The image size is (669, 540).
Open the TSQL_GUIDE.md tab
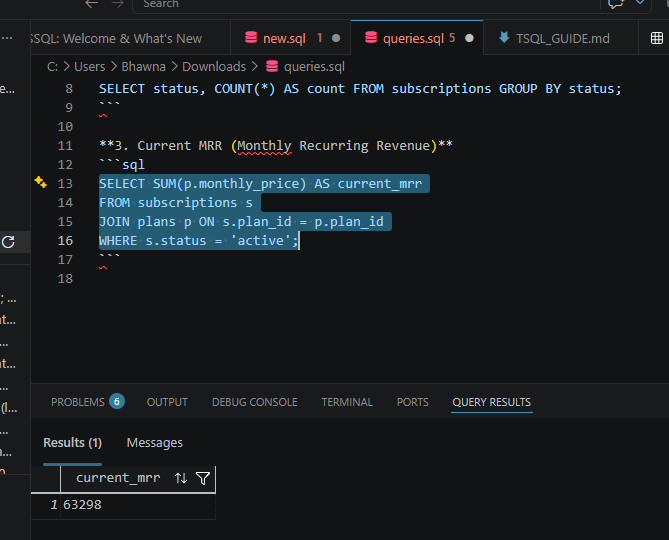[561, 38]
